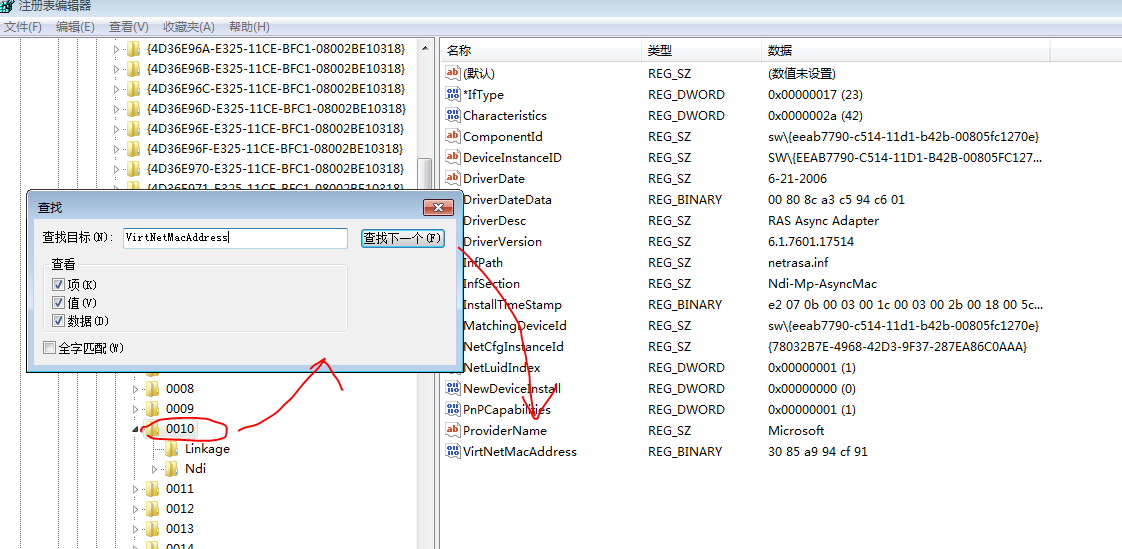Open the 编辑(E) menu
The image size is (1122, 549).
coord(75,27)
